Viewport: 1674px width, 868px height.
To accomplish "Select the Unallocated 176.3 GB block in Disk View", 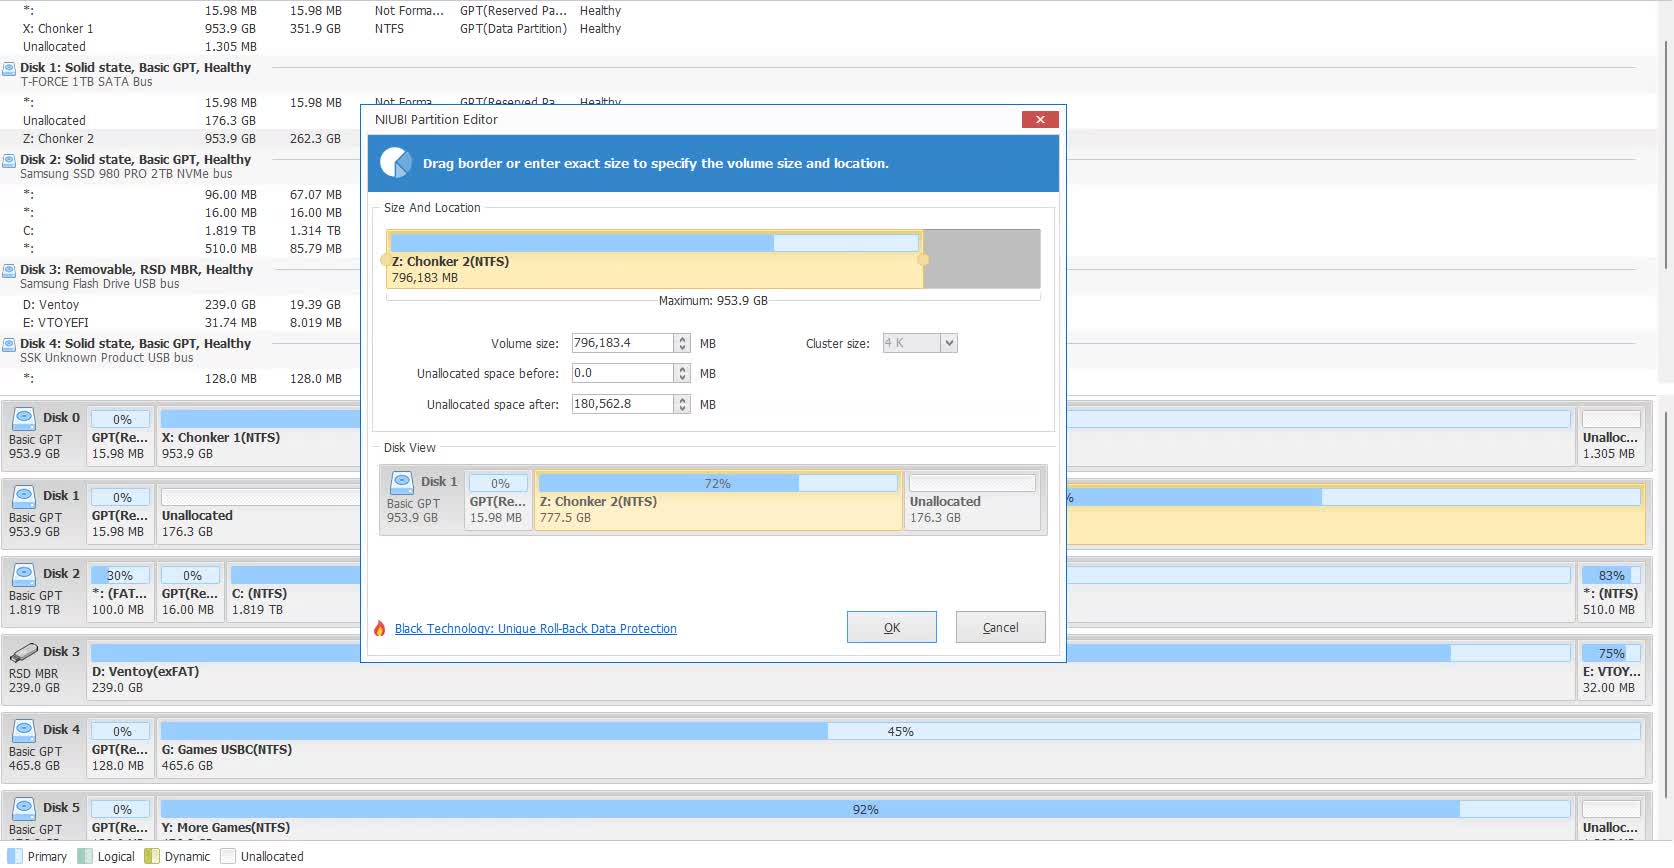I will (971, 500).
